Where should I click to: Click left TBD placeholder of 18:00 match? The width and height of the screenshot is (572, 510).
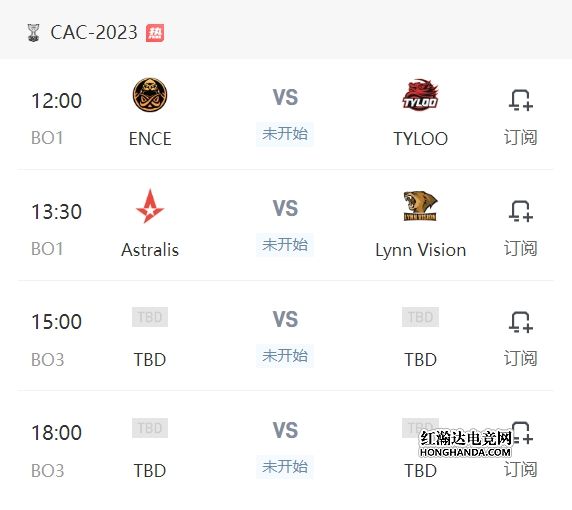point(150,428)
